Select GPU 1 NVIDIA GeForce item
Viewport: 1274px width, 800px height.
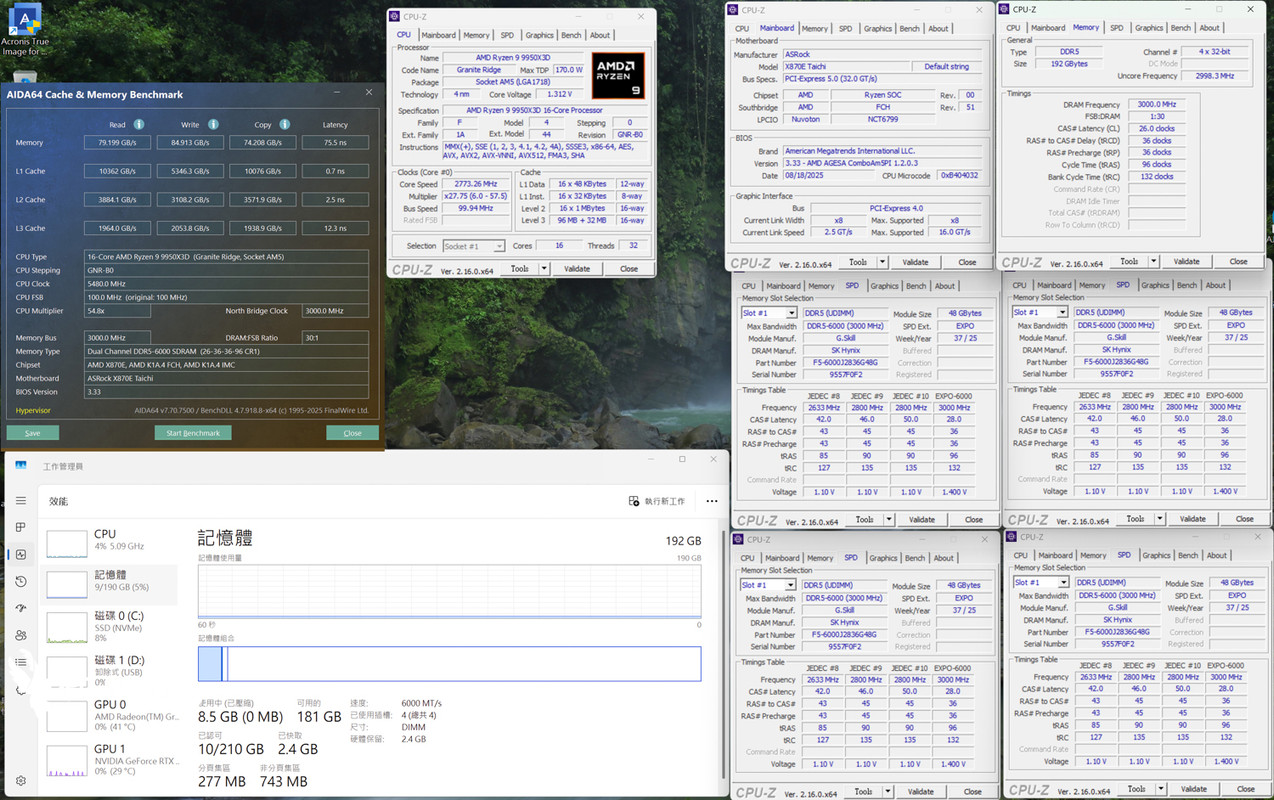click(111, 760)
